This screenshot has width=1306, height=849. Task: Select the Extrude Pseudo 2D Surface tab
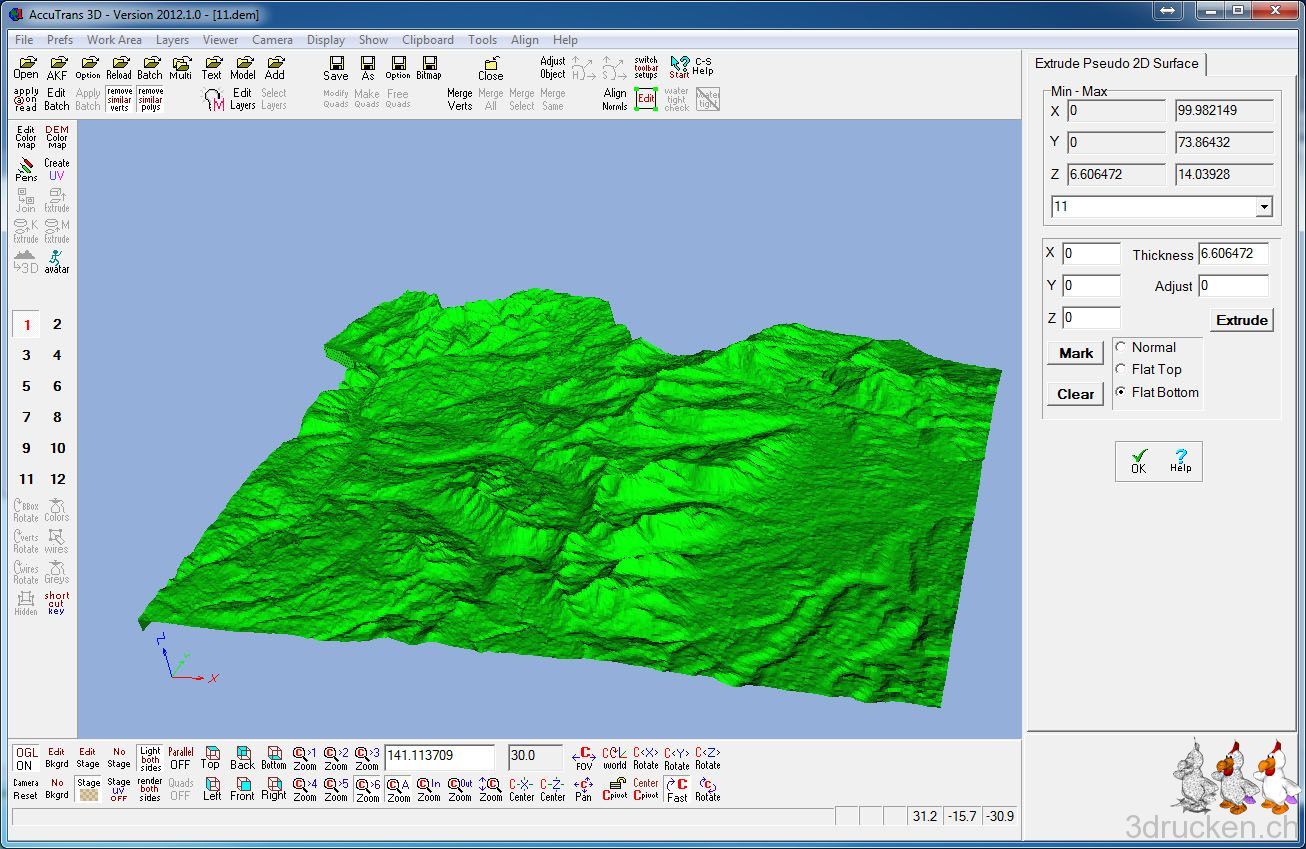coord(1116,63)
